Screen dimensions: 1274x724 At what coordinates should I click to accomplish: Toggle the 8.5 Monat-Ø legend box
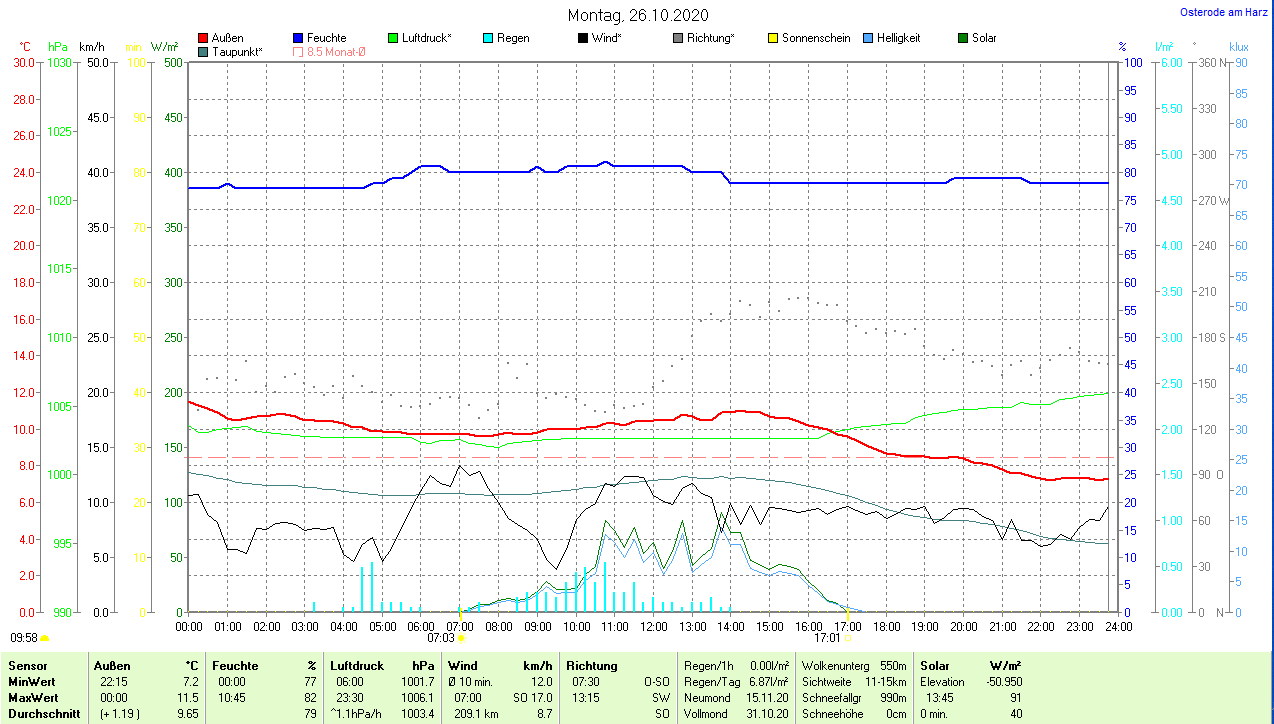click(298, 51)
